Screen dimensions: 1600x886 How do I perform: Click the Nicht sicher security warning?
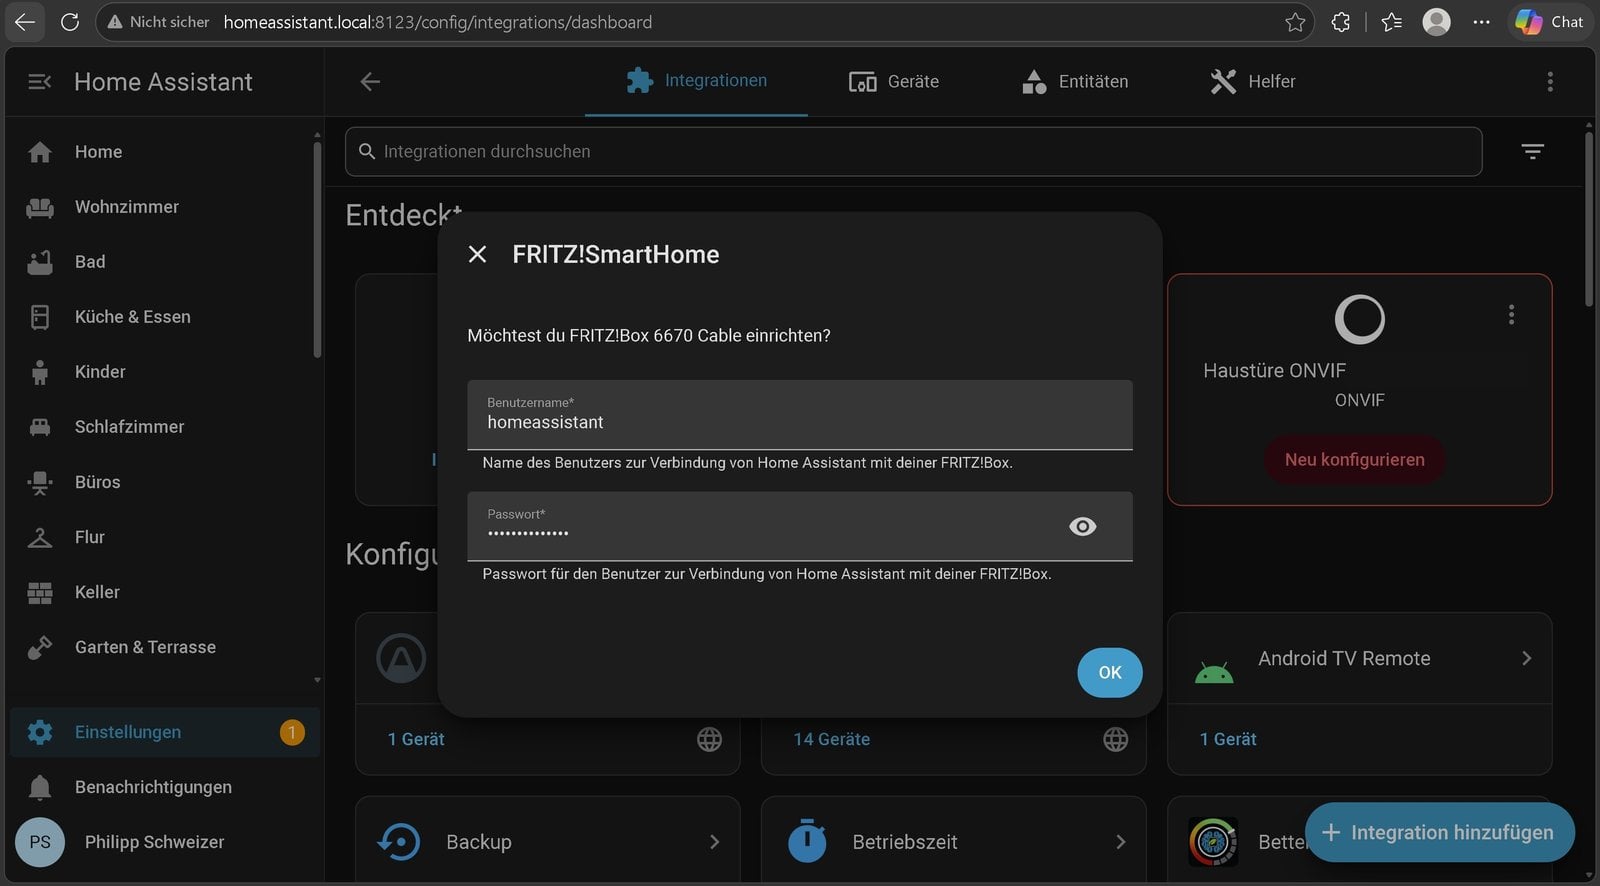pyautogui.click(x=159, y=22)
